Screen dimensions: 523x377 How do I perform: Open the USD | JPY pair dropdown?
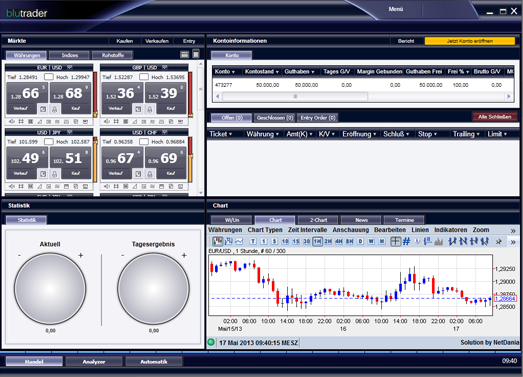coord(69,132)
